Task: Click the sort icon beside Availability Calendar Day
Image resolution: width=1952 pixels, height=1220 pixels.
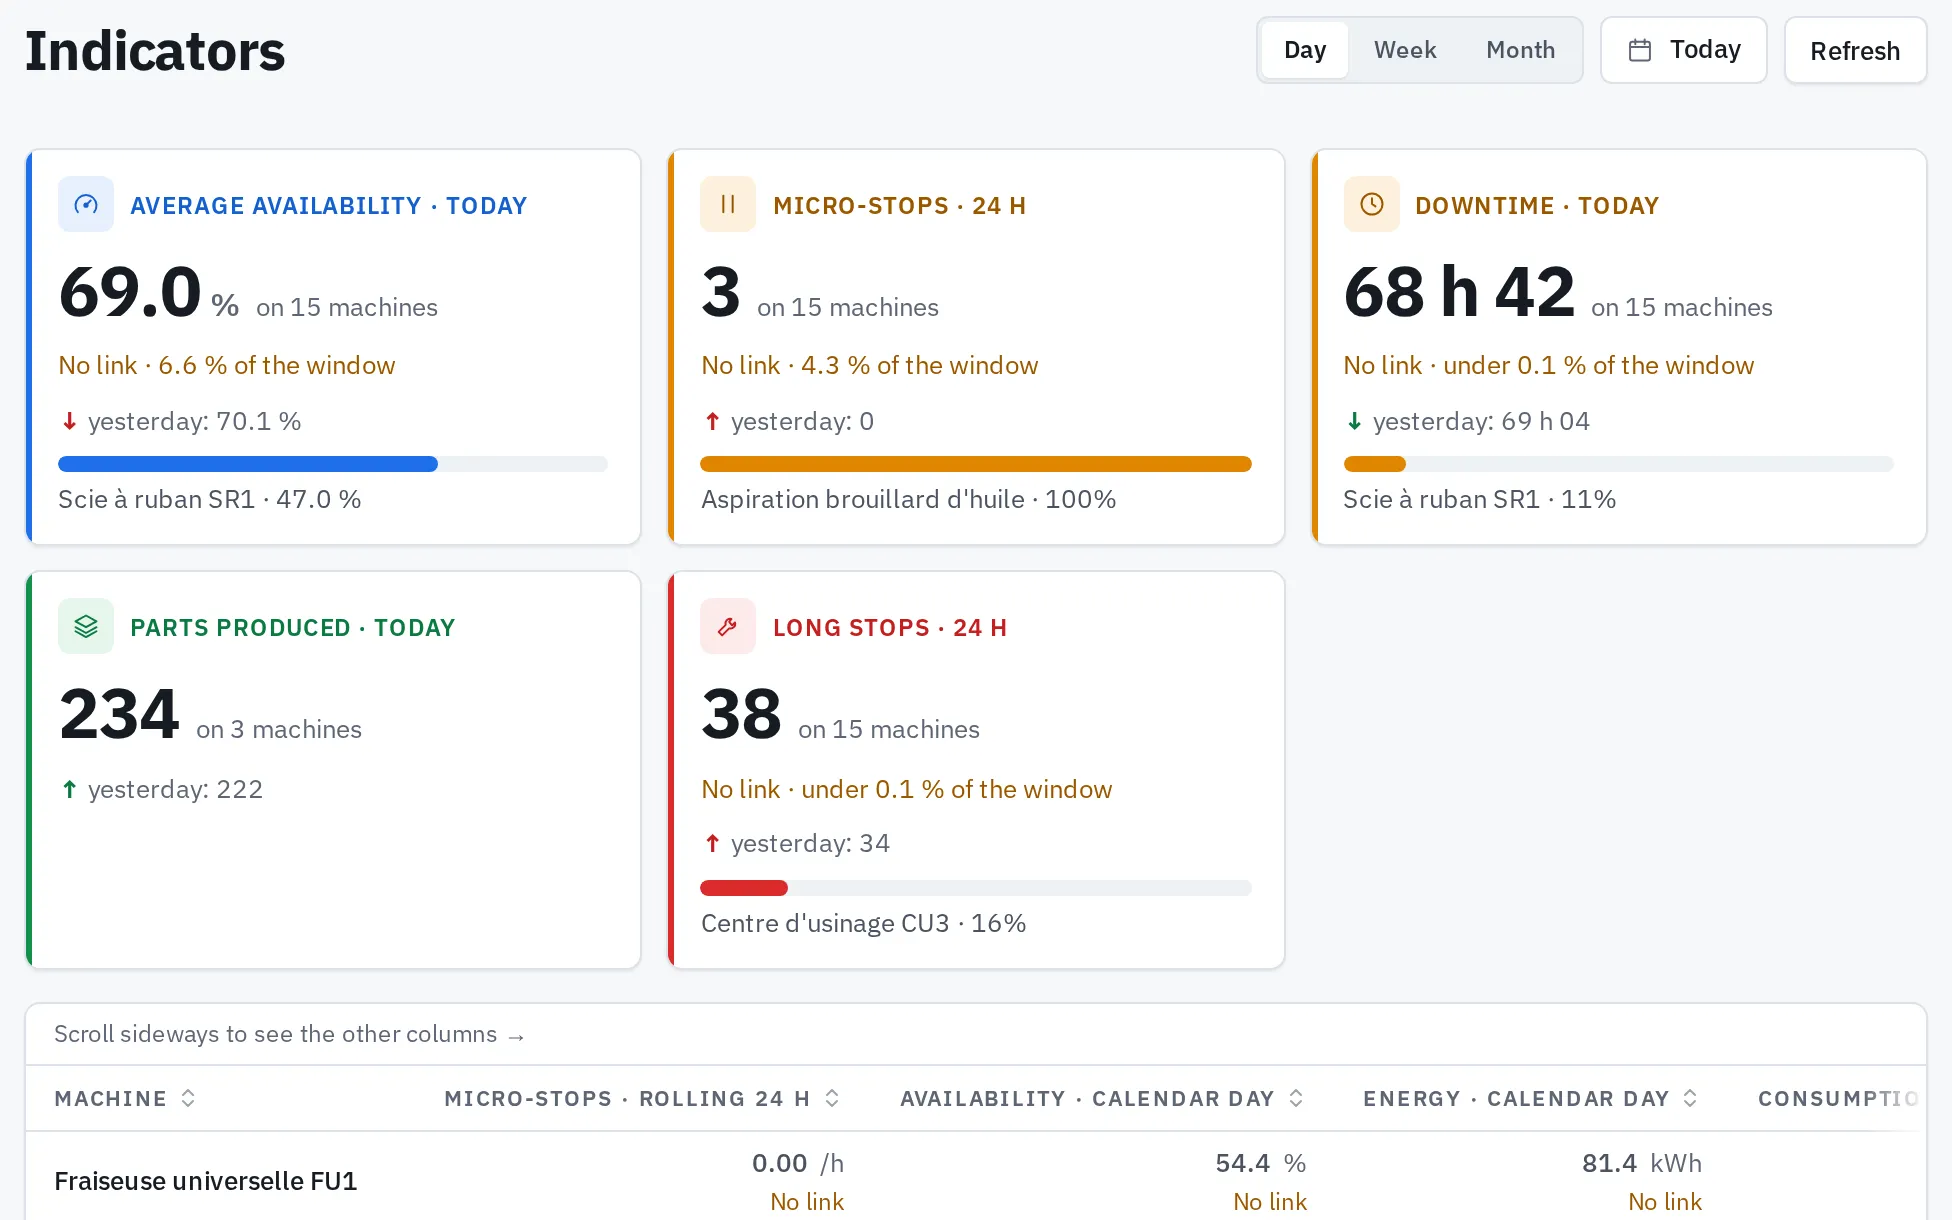Action: tap(1296, 1098)
